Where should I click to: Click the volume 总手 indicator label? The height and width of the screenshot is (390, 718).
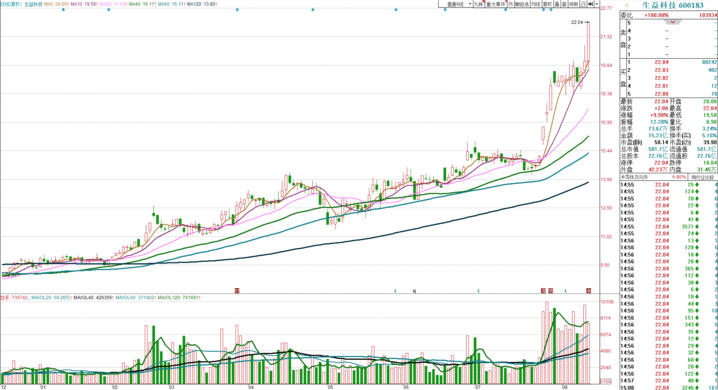14,298
